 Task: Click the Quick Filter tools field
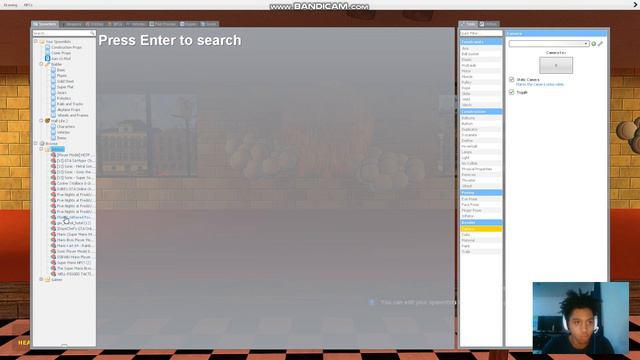pyautogui.click(x=481, y=33)
